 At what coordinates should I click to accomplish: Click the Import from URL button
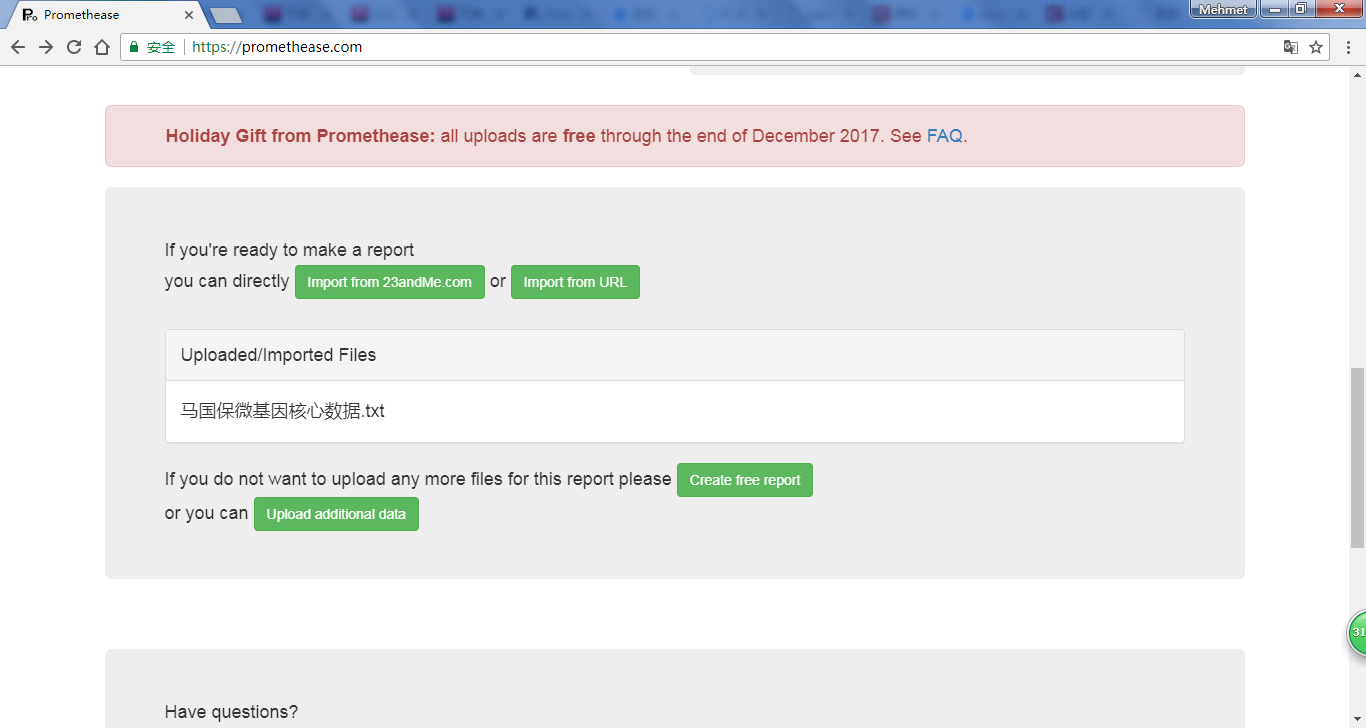575,282
